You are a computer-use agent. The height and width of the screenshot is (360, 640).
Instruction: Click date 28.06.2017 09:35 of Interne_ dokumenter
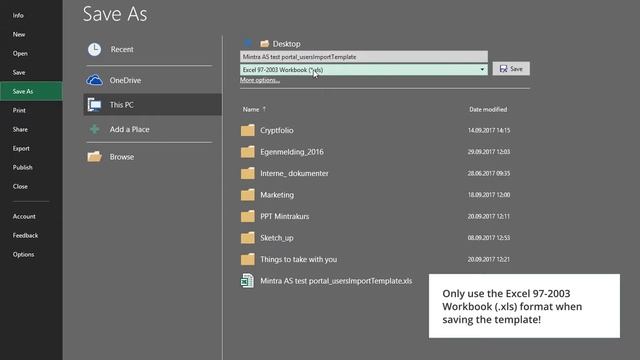point(489,173)
